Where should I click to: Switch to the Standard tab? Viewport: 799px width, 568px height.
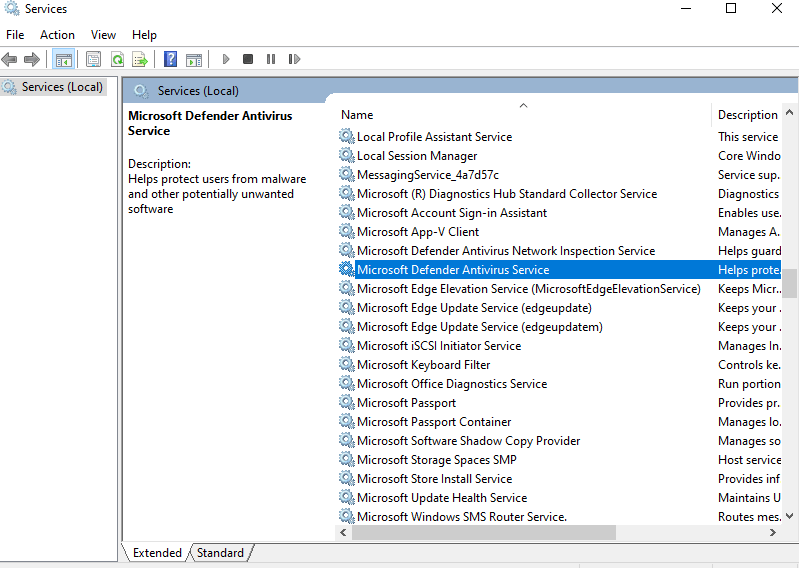click(x=220, y=553)
